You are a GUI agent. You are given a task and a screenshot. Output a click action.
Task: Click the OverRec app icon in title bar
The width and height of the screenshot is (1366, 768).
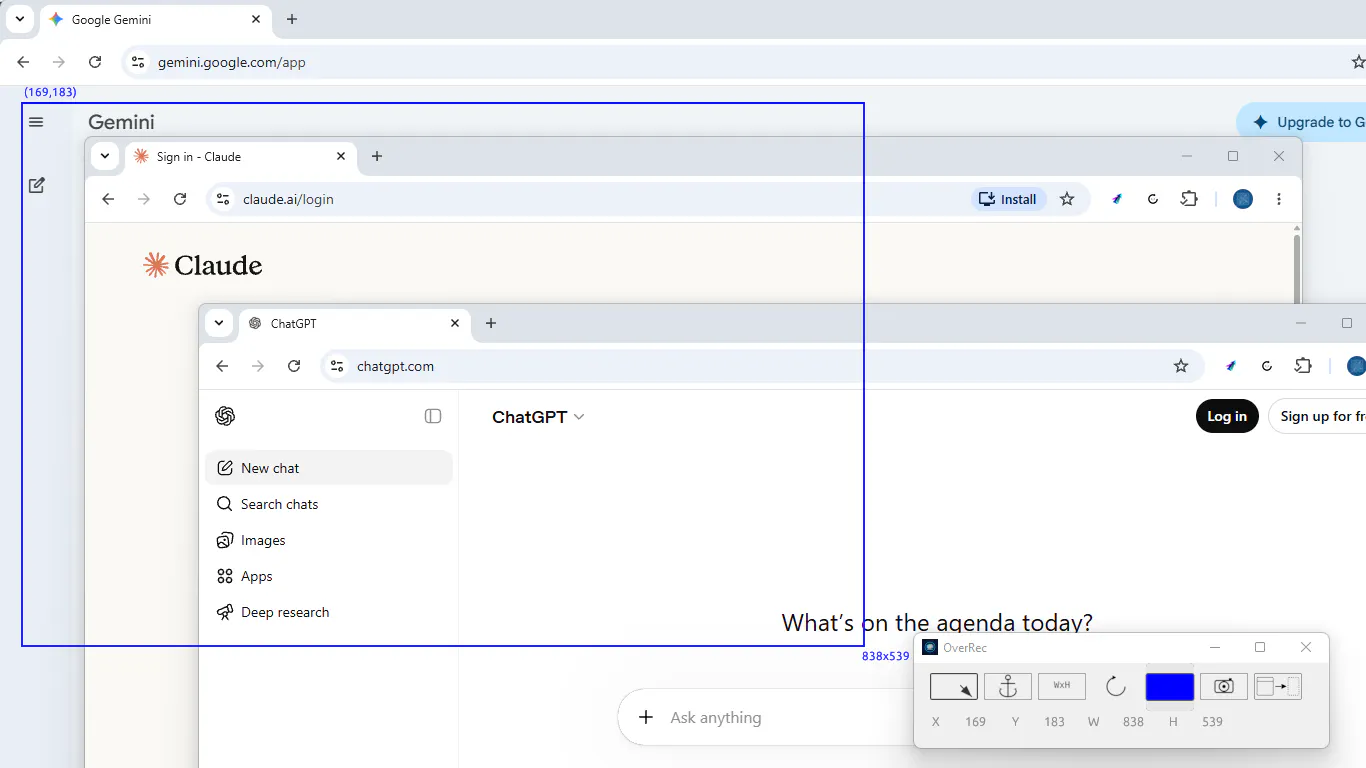930,647
